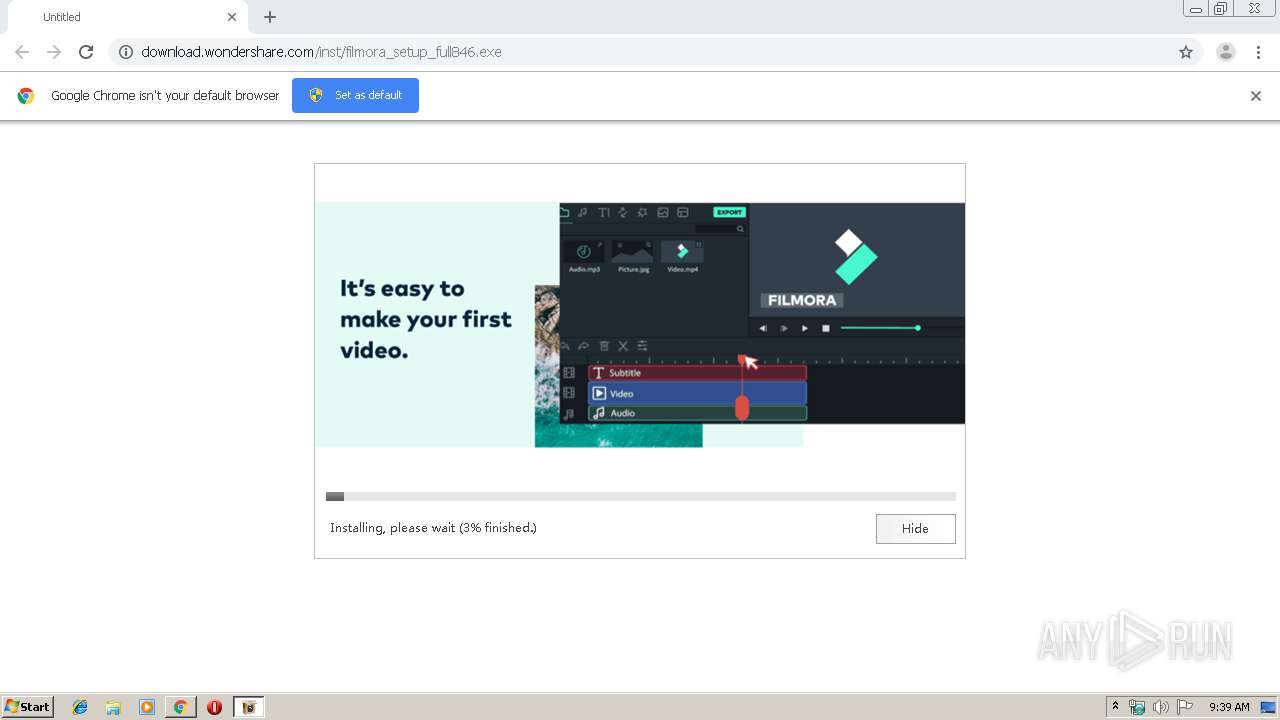Click the Show desktop icon beside the clock
This screenshot has width=1280, height=720.
[1268, 707]
